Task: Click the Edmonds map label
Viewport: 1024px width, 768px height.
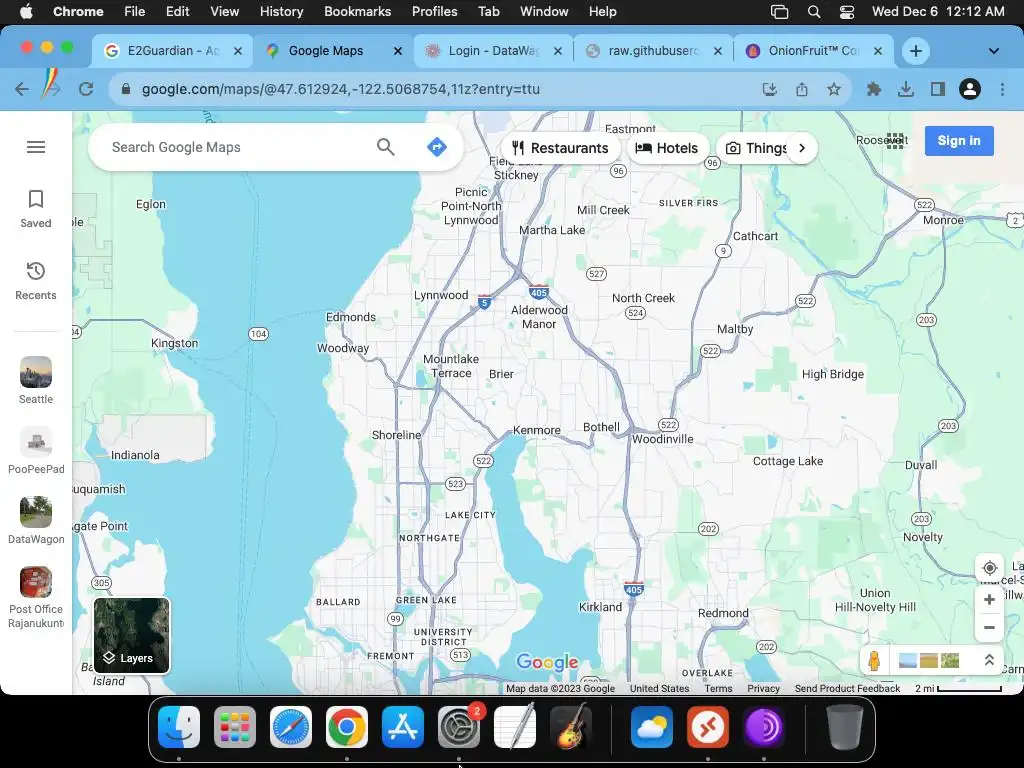Action: (x=351, y=317)
